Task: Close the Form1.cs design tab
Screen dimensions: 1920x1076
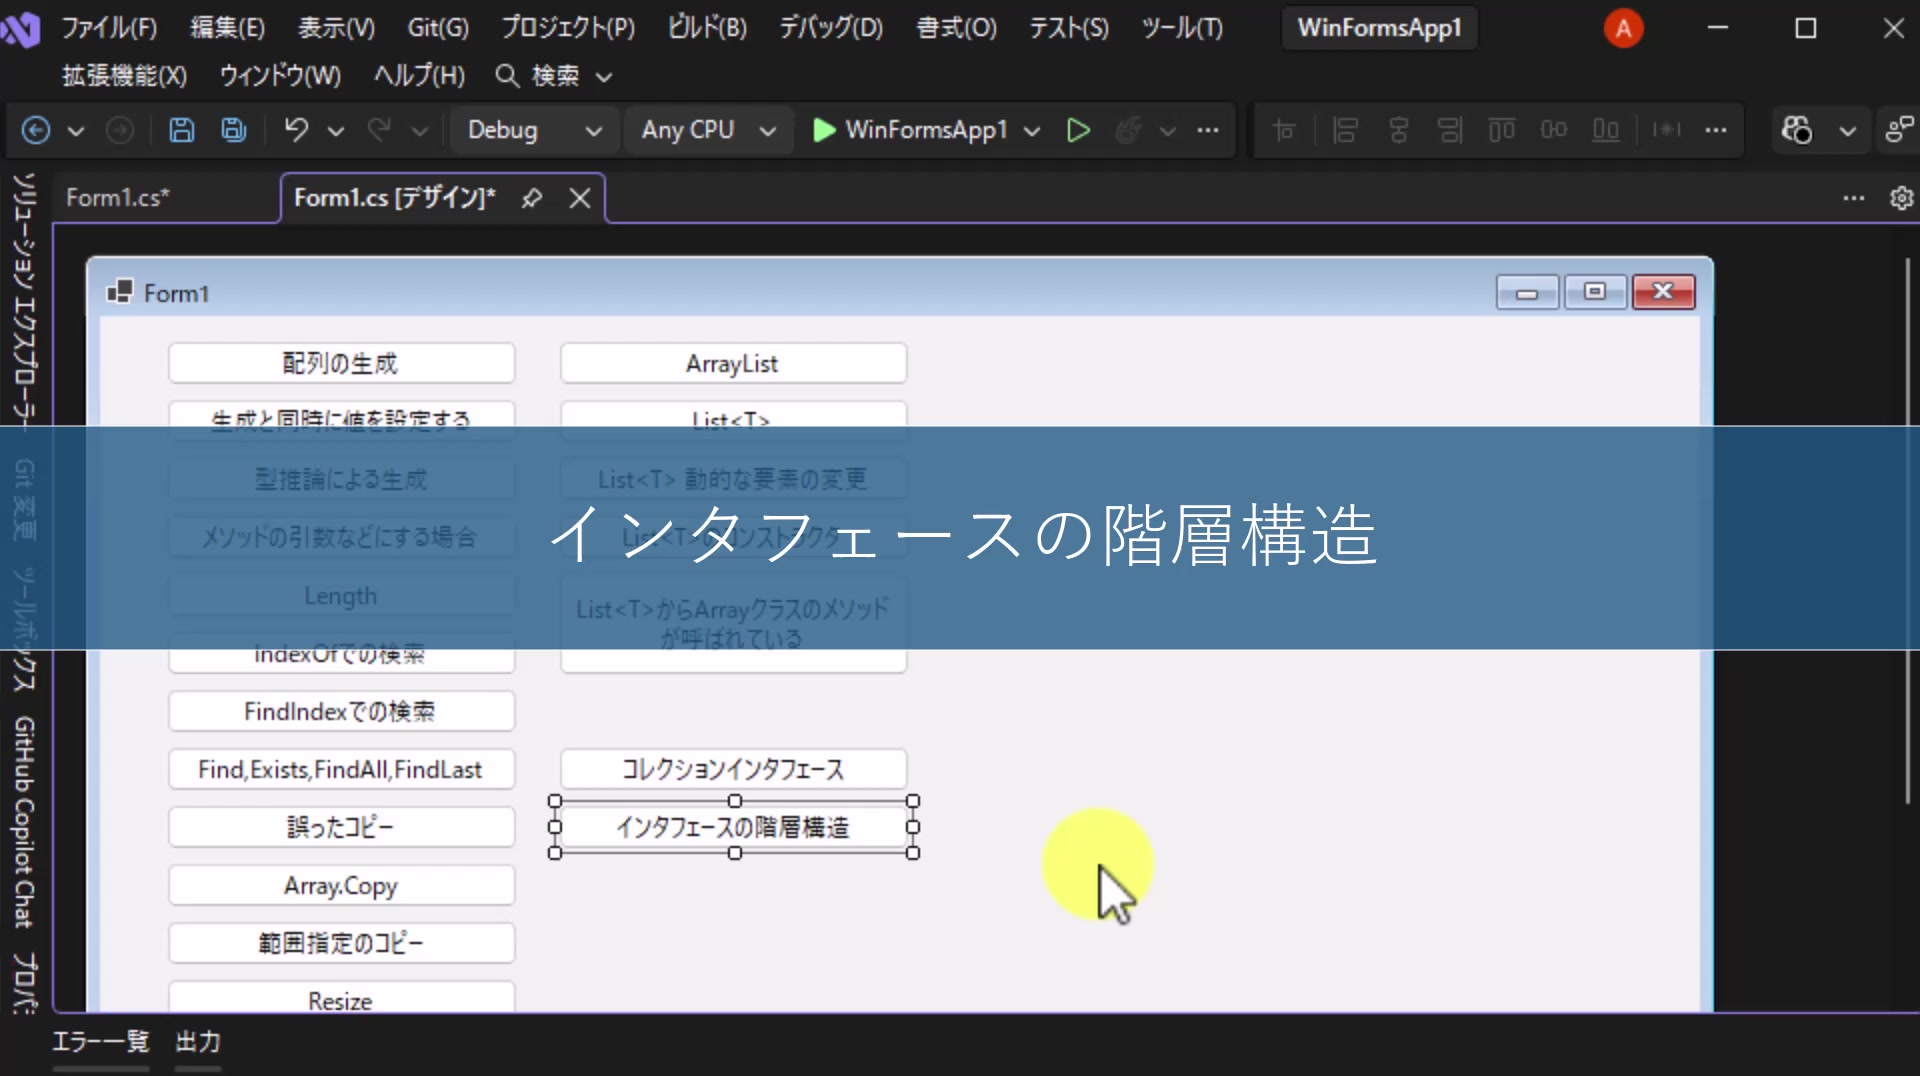Action: point(580,198)
